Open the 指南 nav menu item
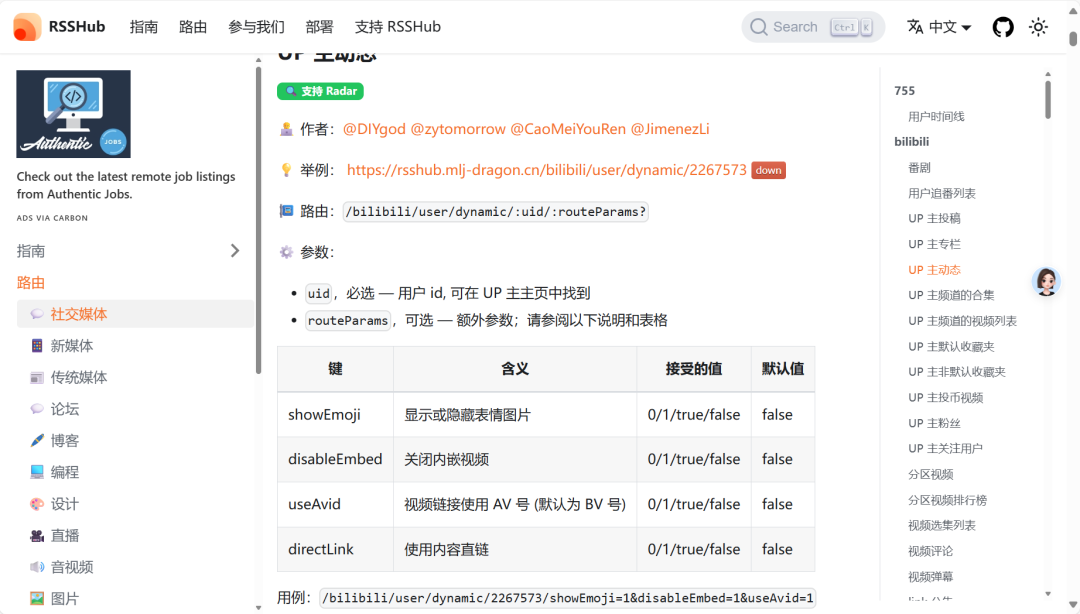The image size is (1080, 614). (144, 27)
